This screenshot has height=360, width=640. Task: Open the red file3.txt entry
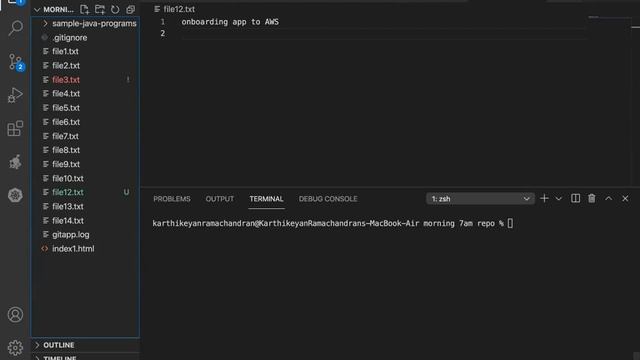point(85,80)
